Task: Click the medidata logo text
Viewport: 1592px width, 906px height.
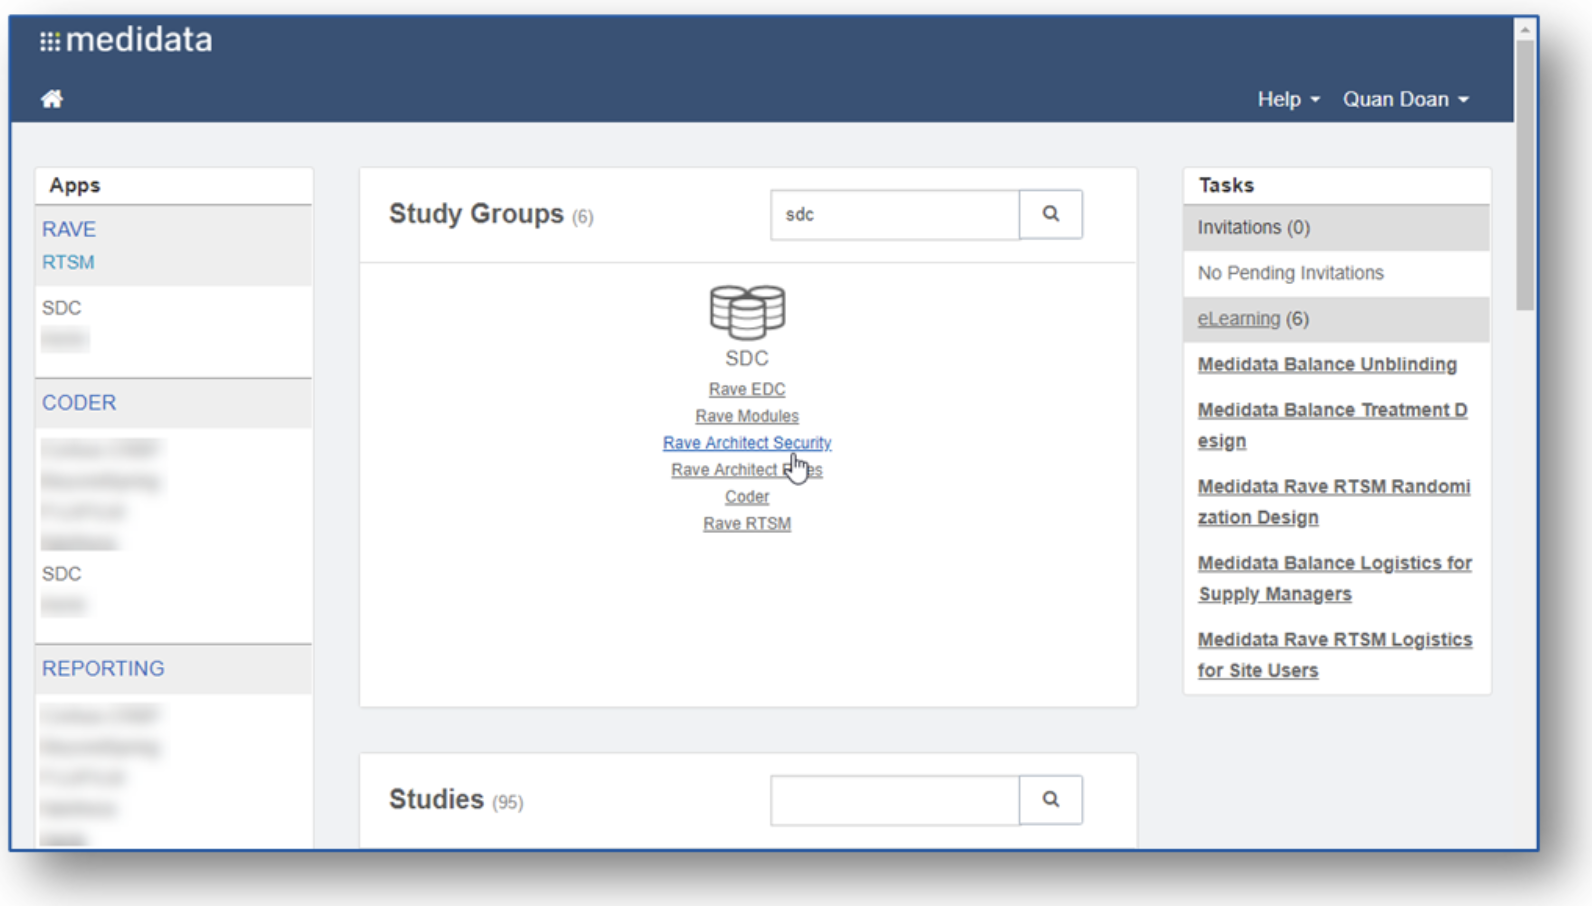Action: coord(139,40)
